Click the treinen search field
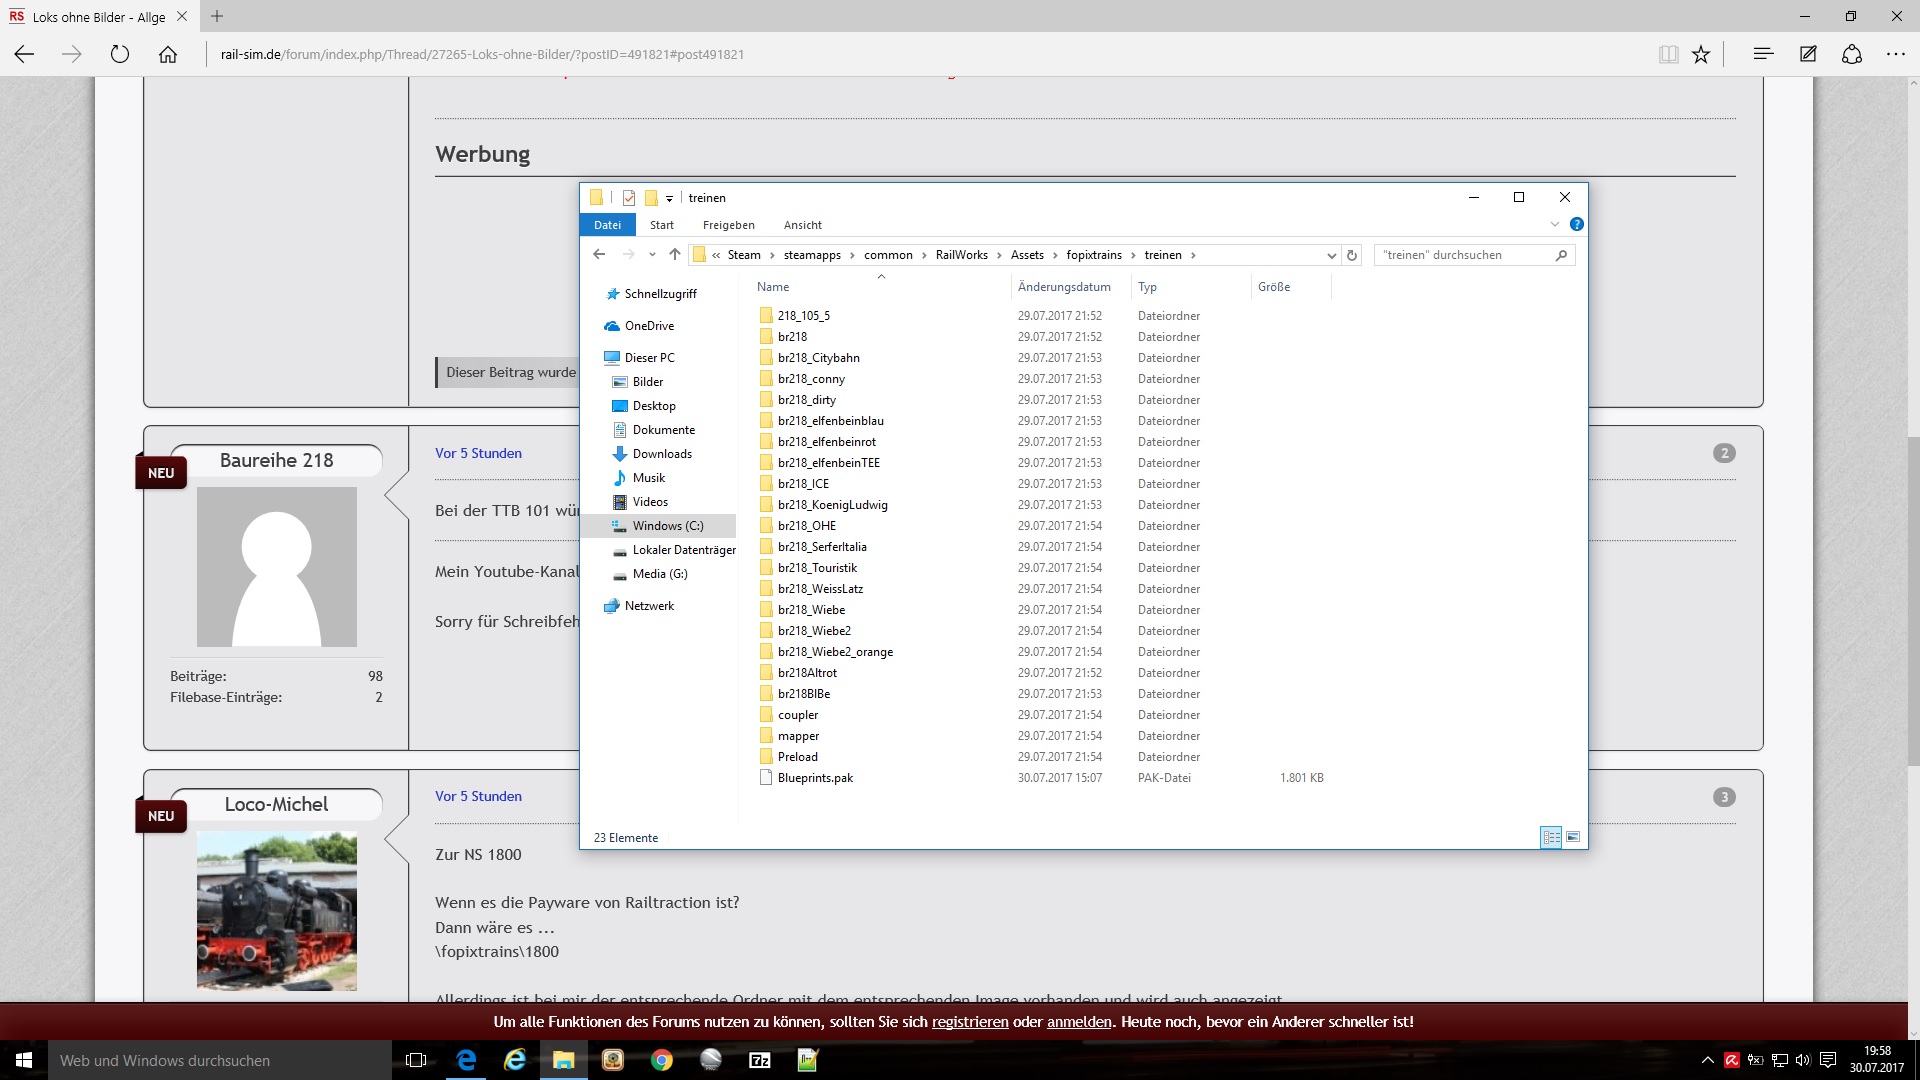1920x1080 pixels. point(1465,255)
